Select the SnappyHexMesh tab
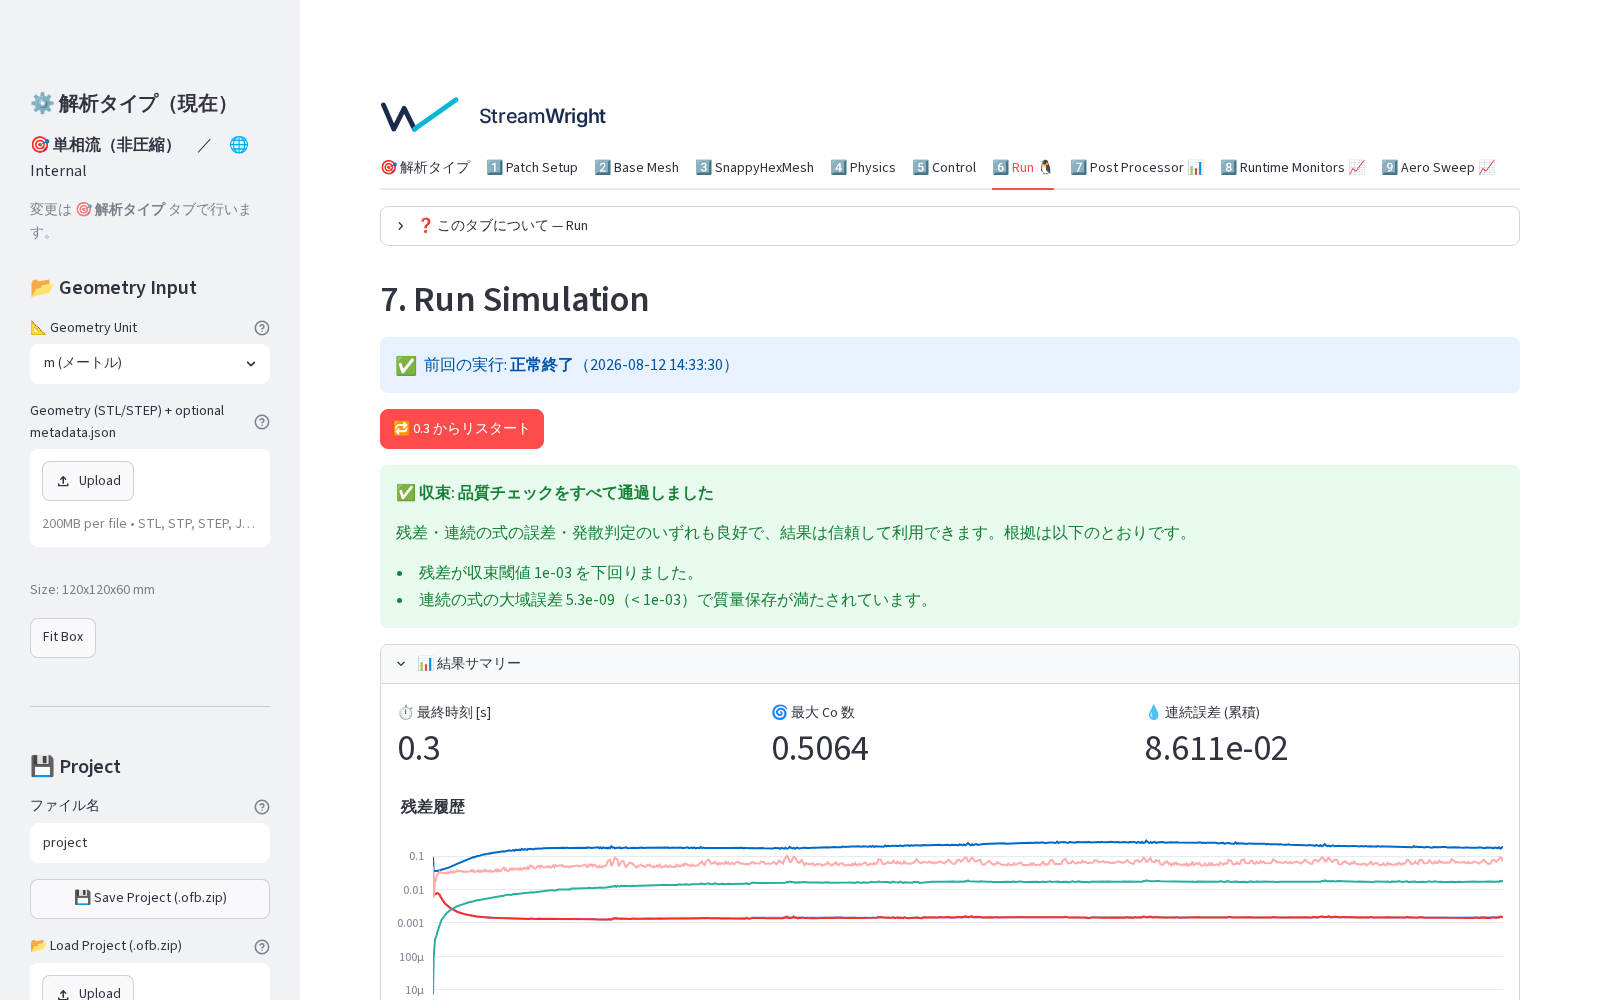1600x1000 pixels. click(755, 168)
